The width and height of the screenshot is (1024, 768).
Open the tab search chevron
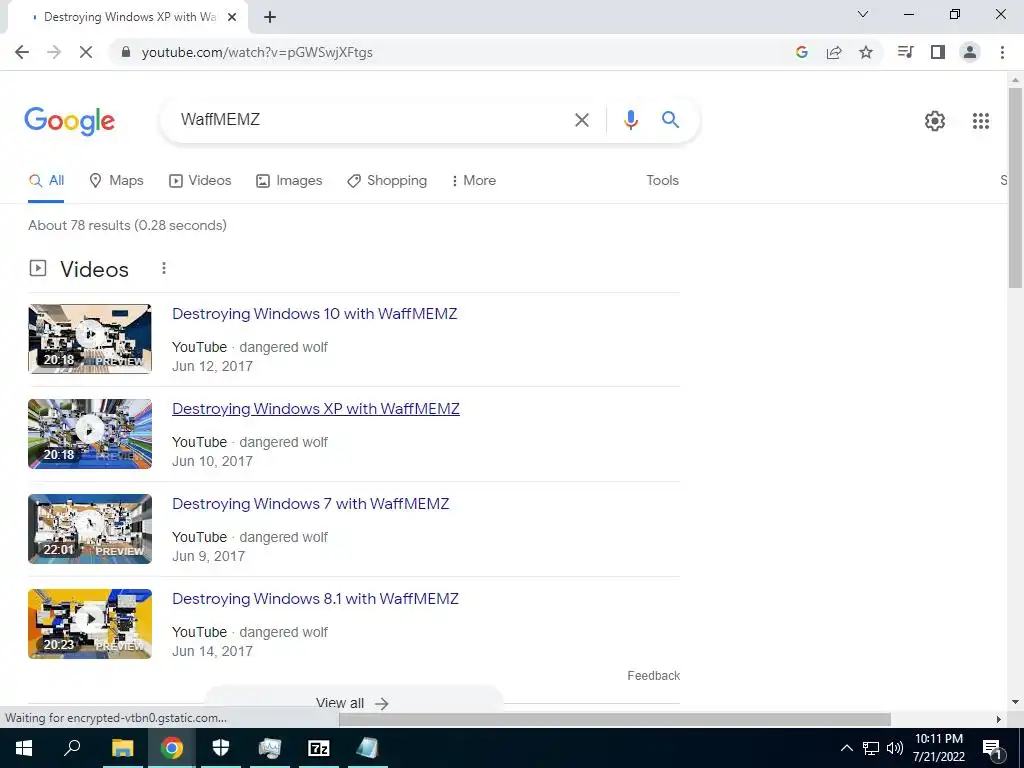coord(863,14)
